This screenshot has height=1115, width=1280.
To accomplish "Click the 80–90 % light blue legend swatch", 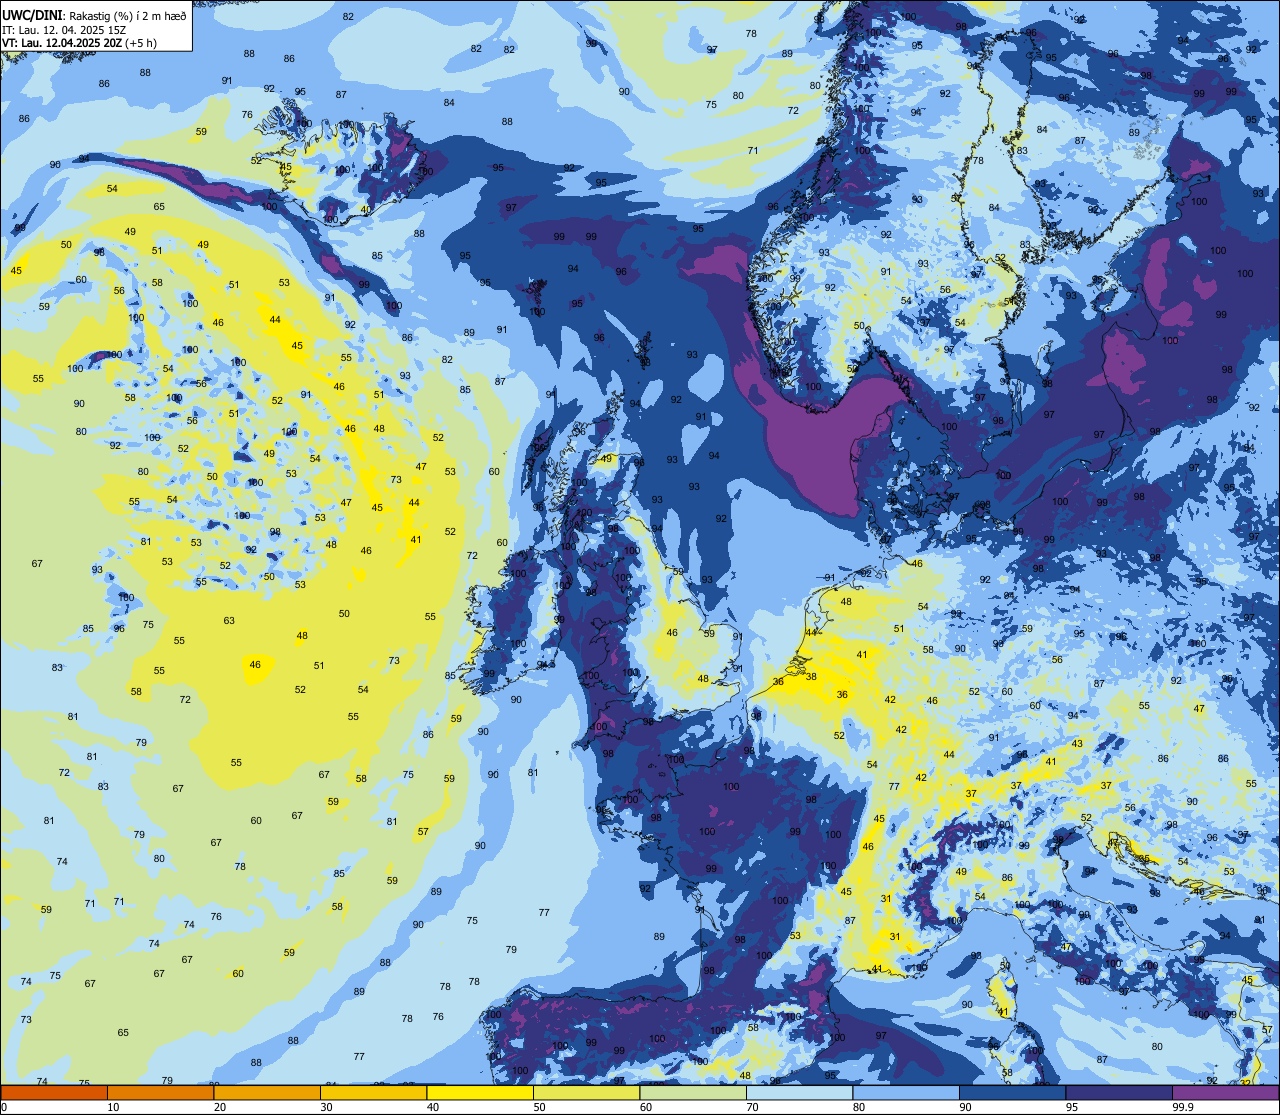I will point(906,1092).
